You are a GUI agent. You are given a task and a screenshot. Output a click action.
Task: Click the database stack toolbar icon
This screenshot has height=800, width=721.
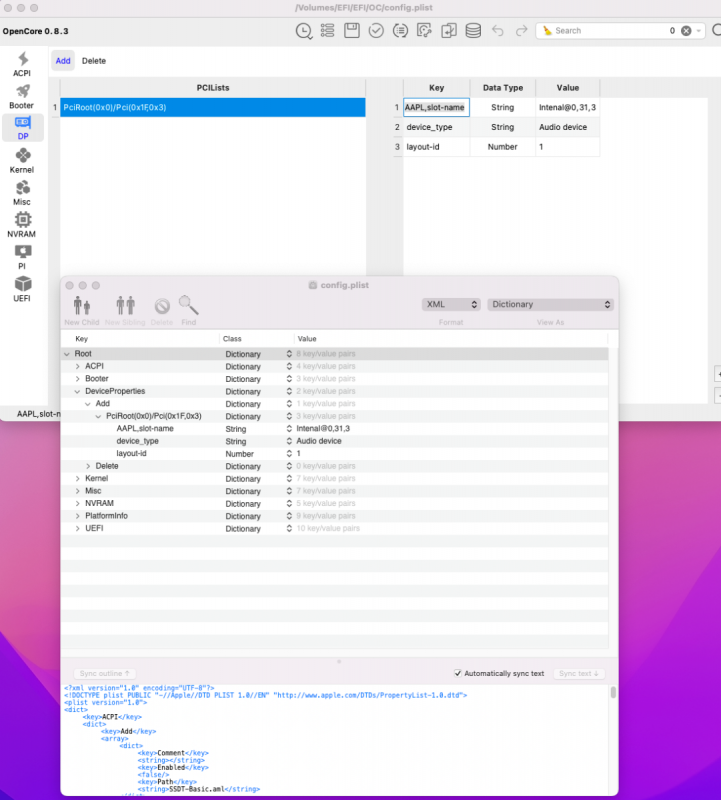point(473,31)
